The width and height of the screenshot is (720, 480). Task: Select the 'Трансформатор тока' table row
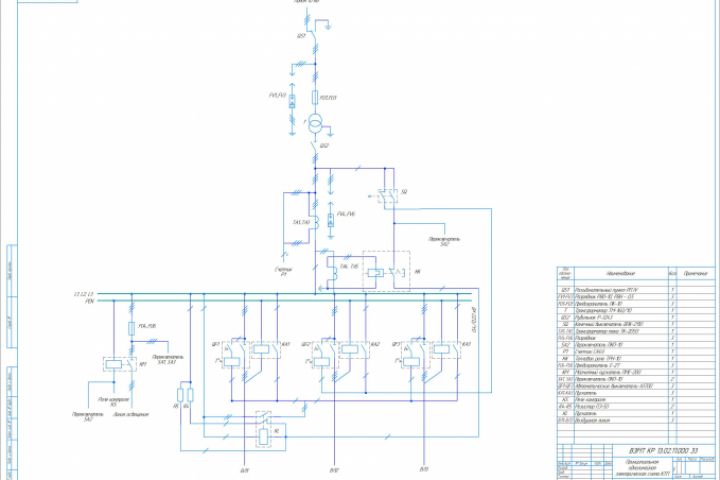[636, 331]
